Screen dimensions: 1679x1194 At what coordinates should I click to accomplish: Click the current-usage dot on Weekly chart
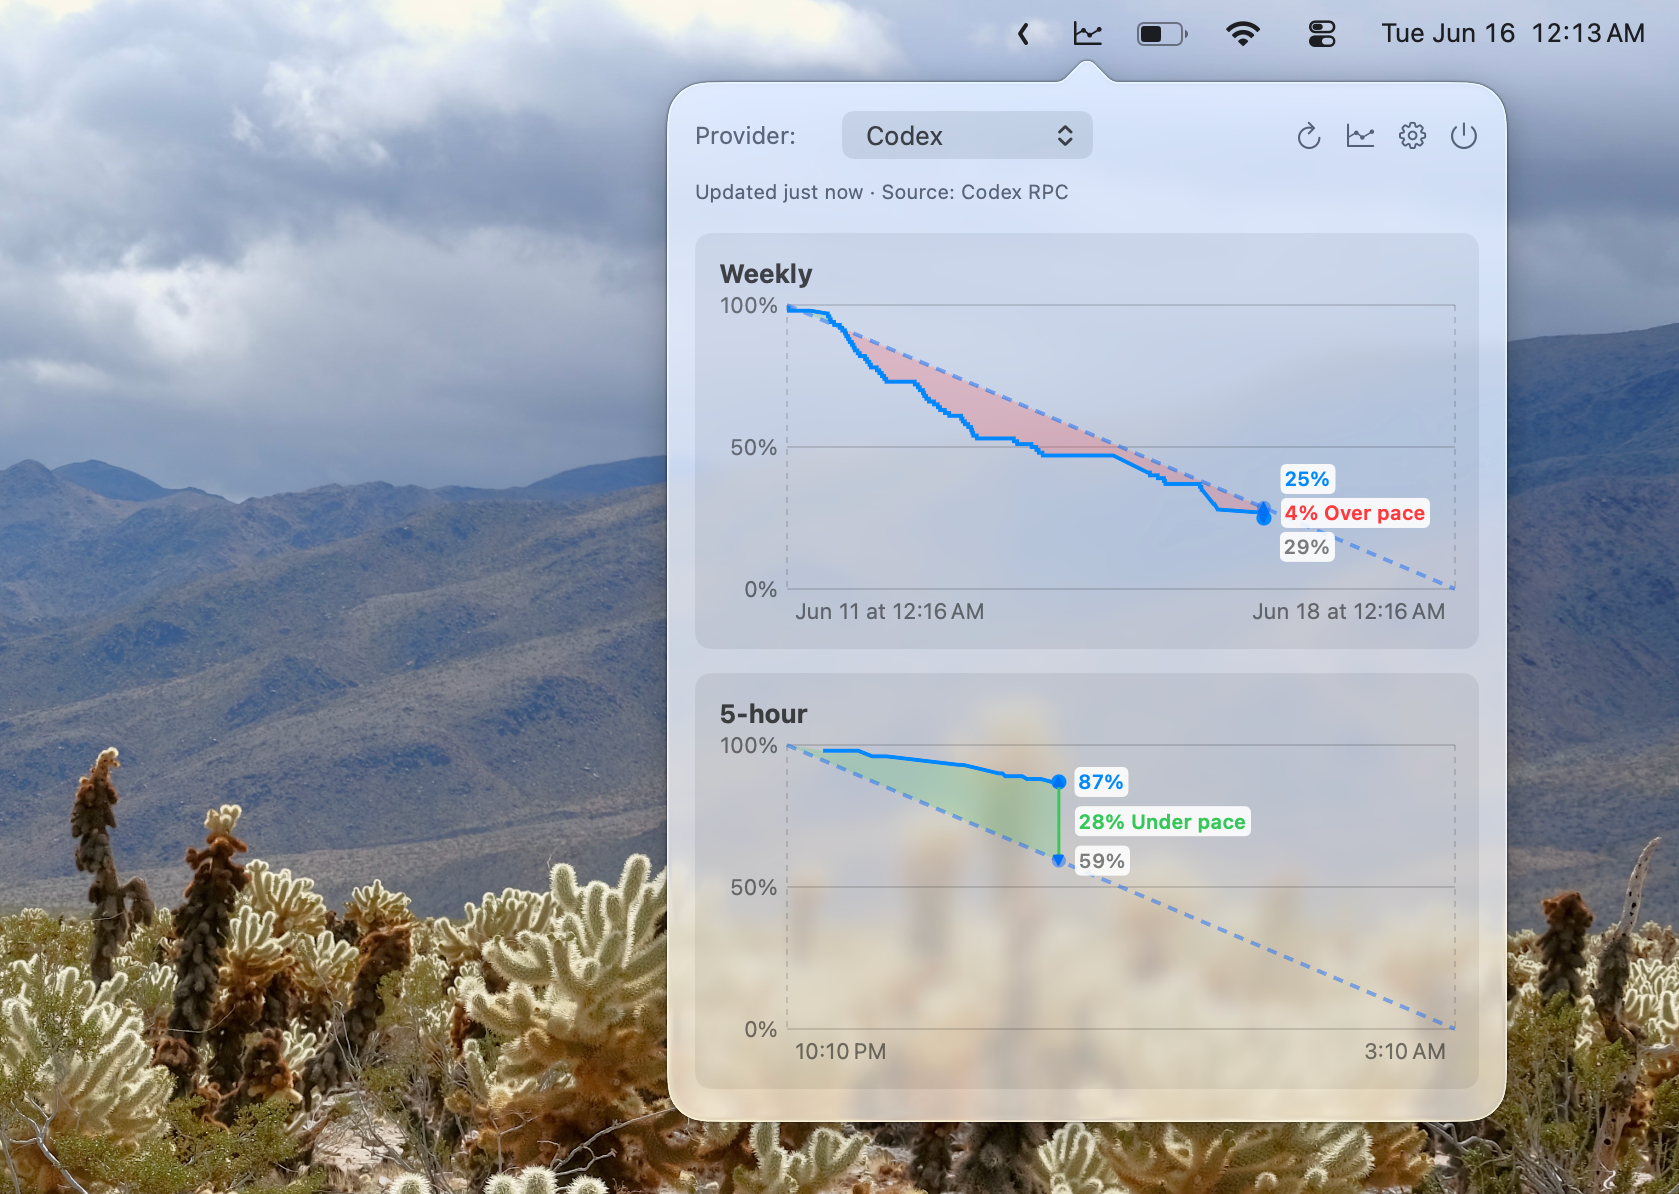click(1264, 517)
